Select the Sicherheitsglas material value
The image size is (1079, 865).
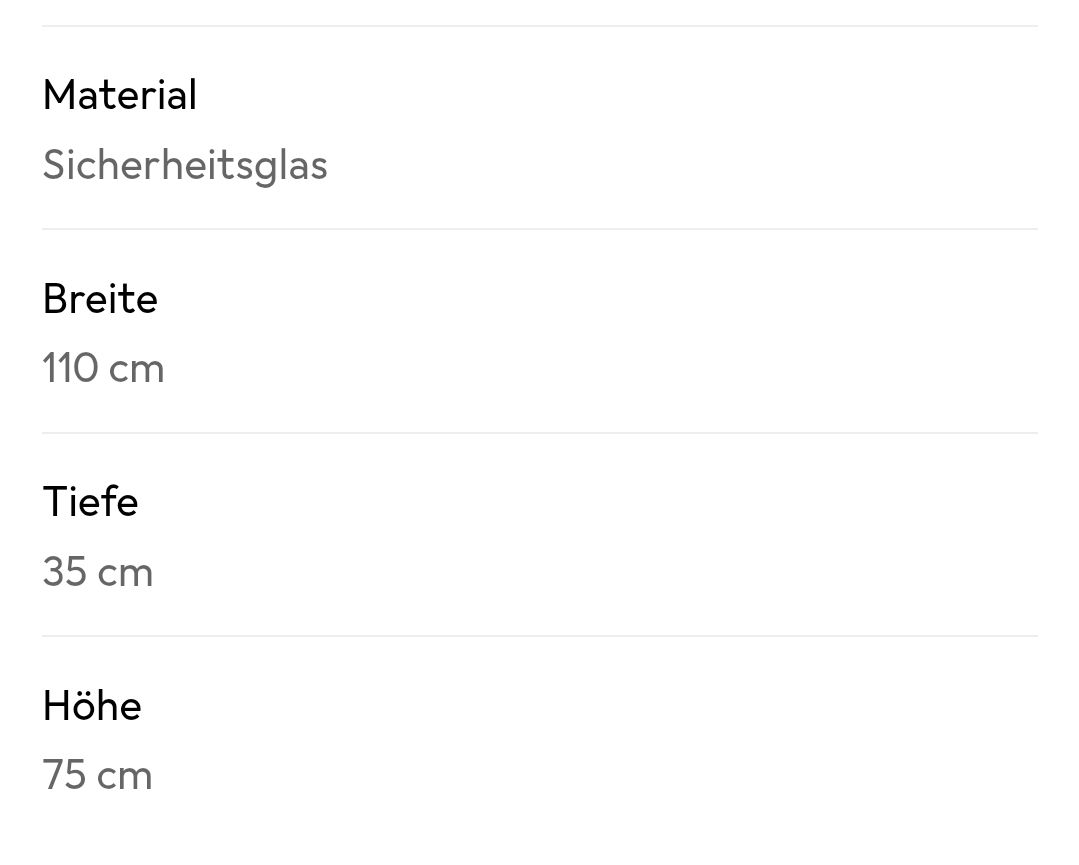click(x=185, y=167)
